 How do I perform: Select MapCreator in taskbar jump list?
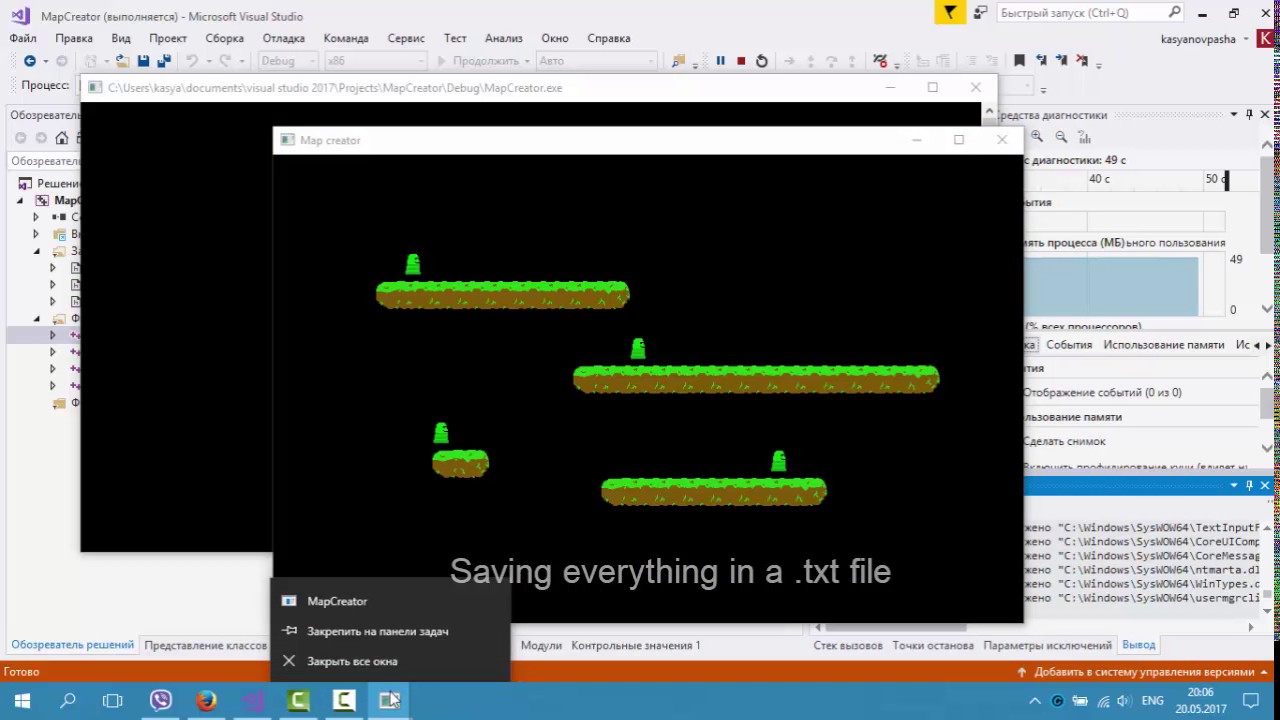click(x=391, y=601)
